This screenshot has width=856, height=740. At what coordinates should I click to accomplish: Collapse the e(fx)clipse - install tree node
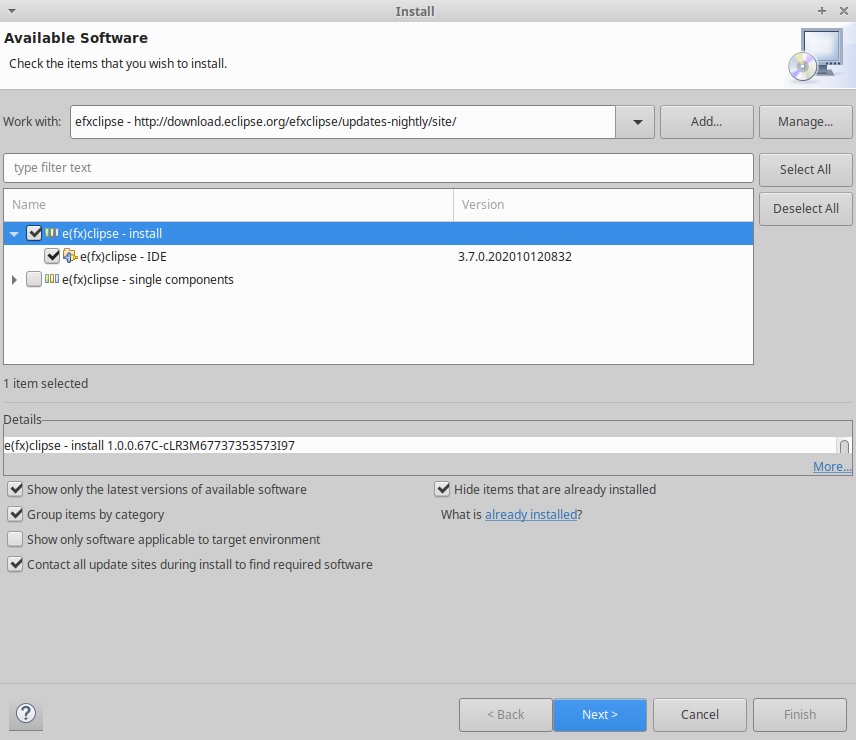[x=14, y=234]
